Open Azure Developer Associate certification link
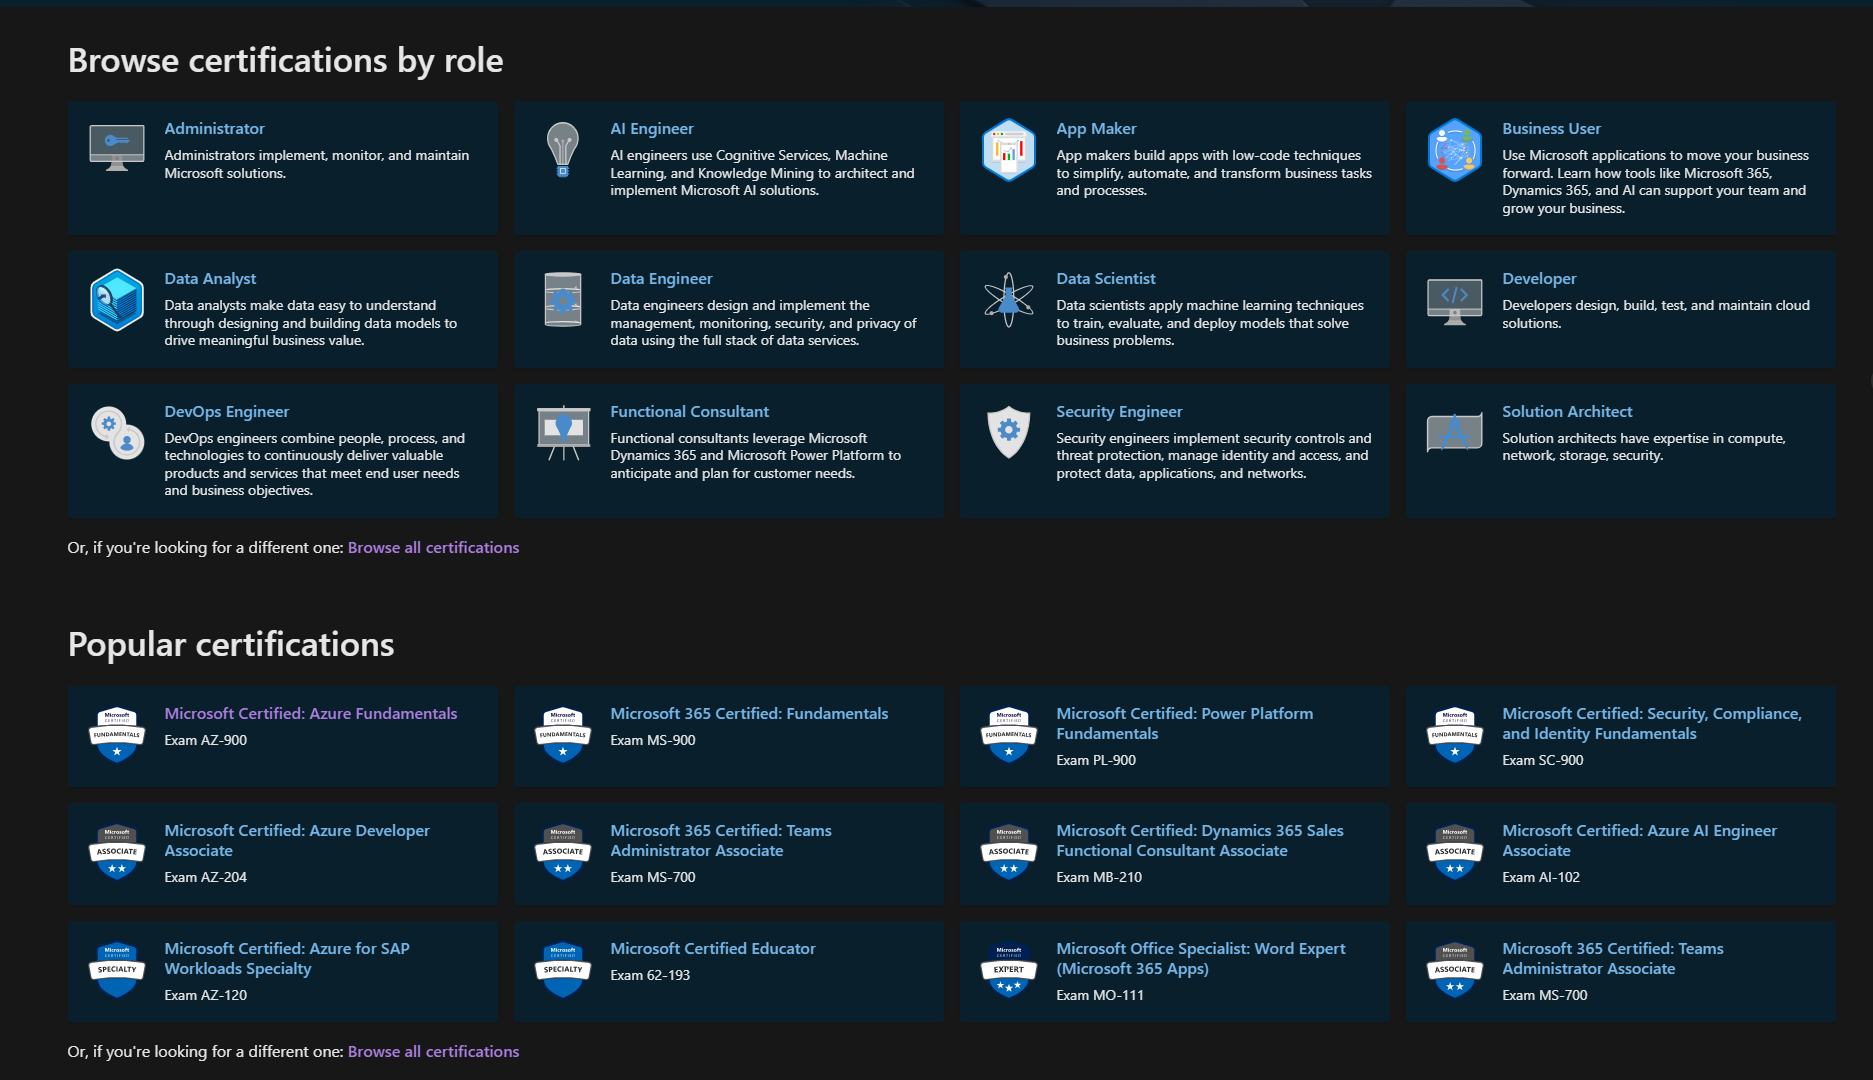Viewport: 1873px width, 1080px height. [x=297, y=841]
